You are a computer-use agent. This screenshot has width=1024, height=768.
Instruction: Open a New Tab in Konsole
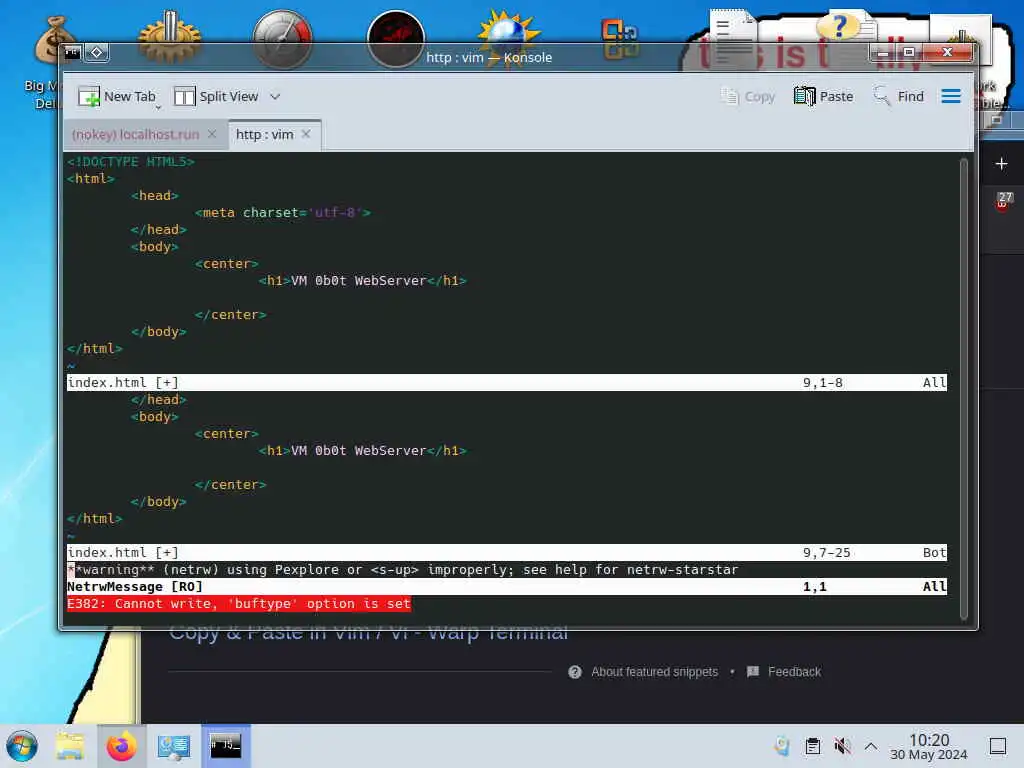click(117, 97)
